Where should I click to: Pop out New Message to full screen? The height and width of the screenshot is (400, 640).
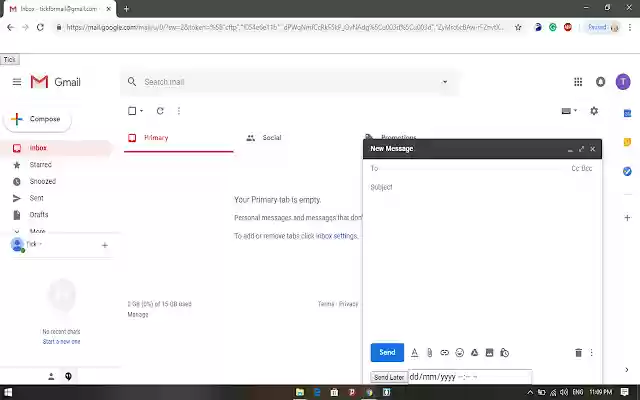pos(581,149)
